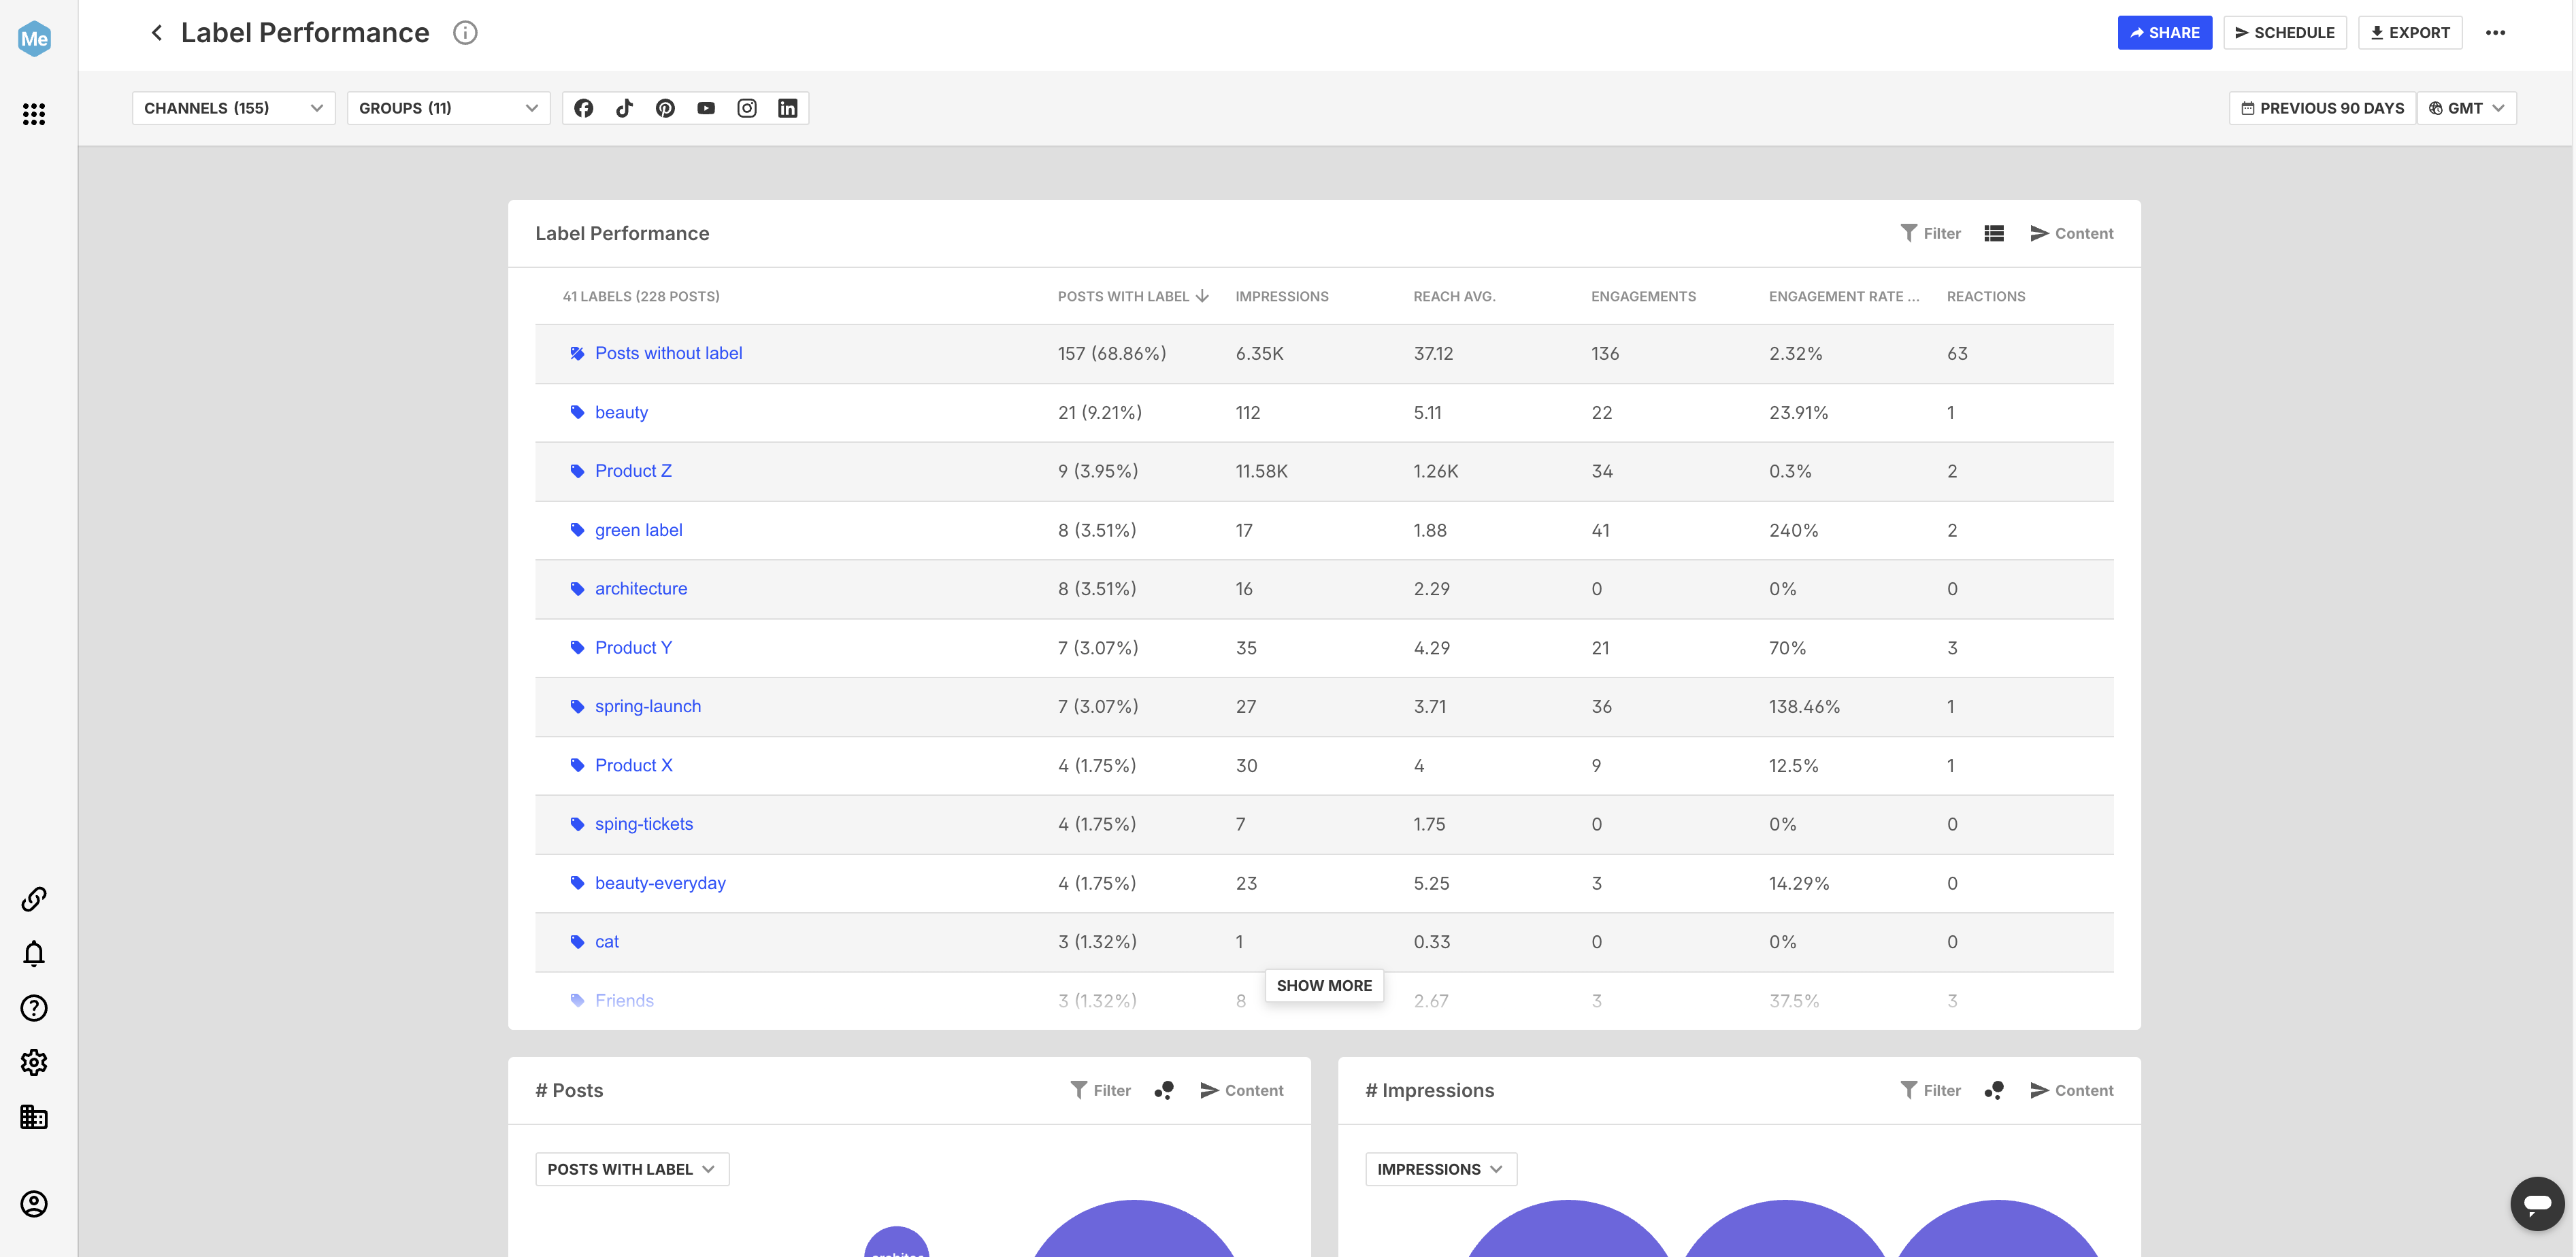Image resolution: width=2576 pixels, height=1257 pixels.
Task: Toggle the Facebook channel filter
Action: (x=584, y=108)
